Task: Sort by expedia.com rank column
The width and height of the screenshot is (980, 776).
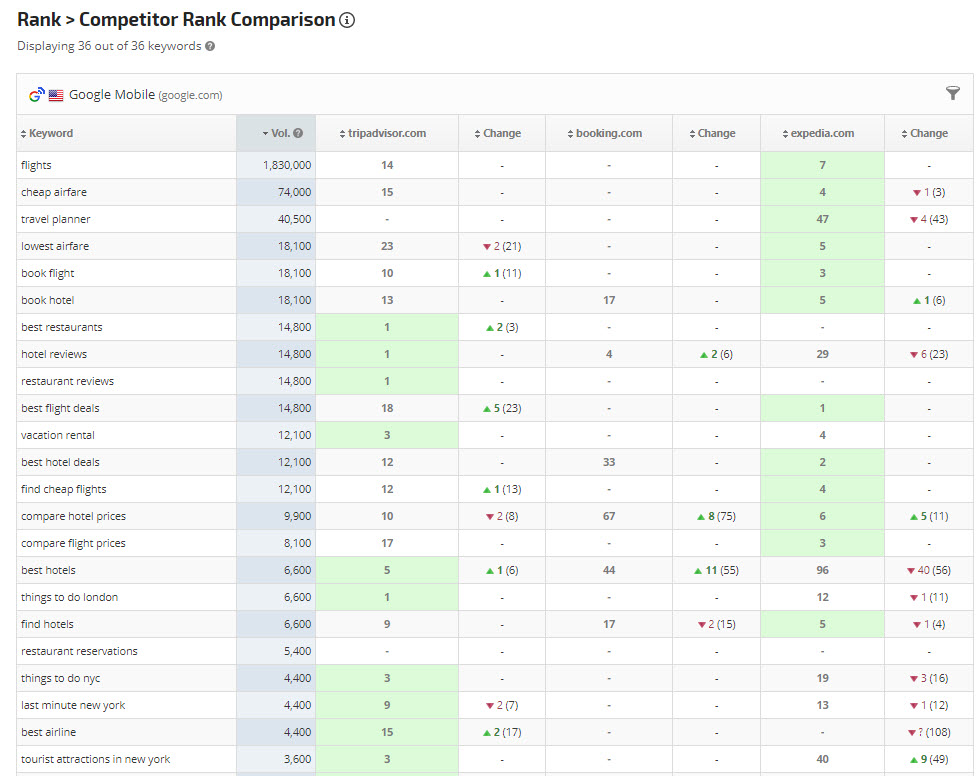Action: coord(822,133)
